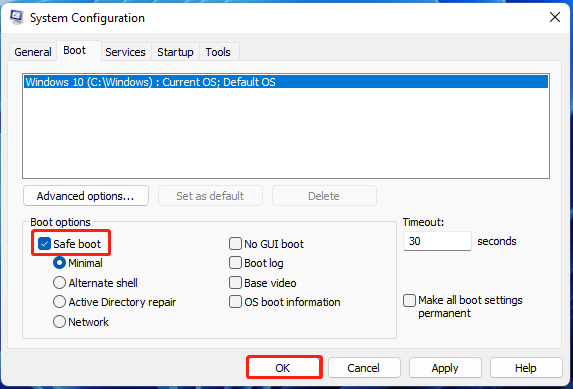573x389 pixels.
Task: Switch to the General tab
Action: click(x=33, y=52)
